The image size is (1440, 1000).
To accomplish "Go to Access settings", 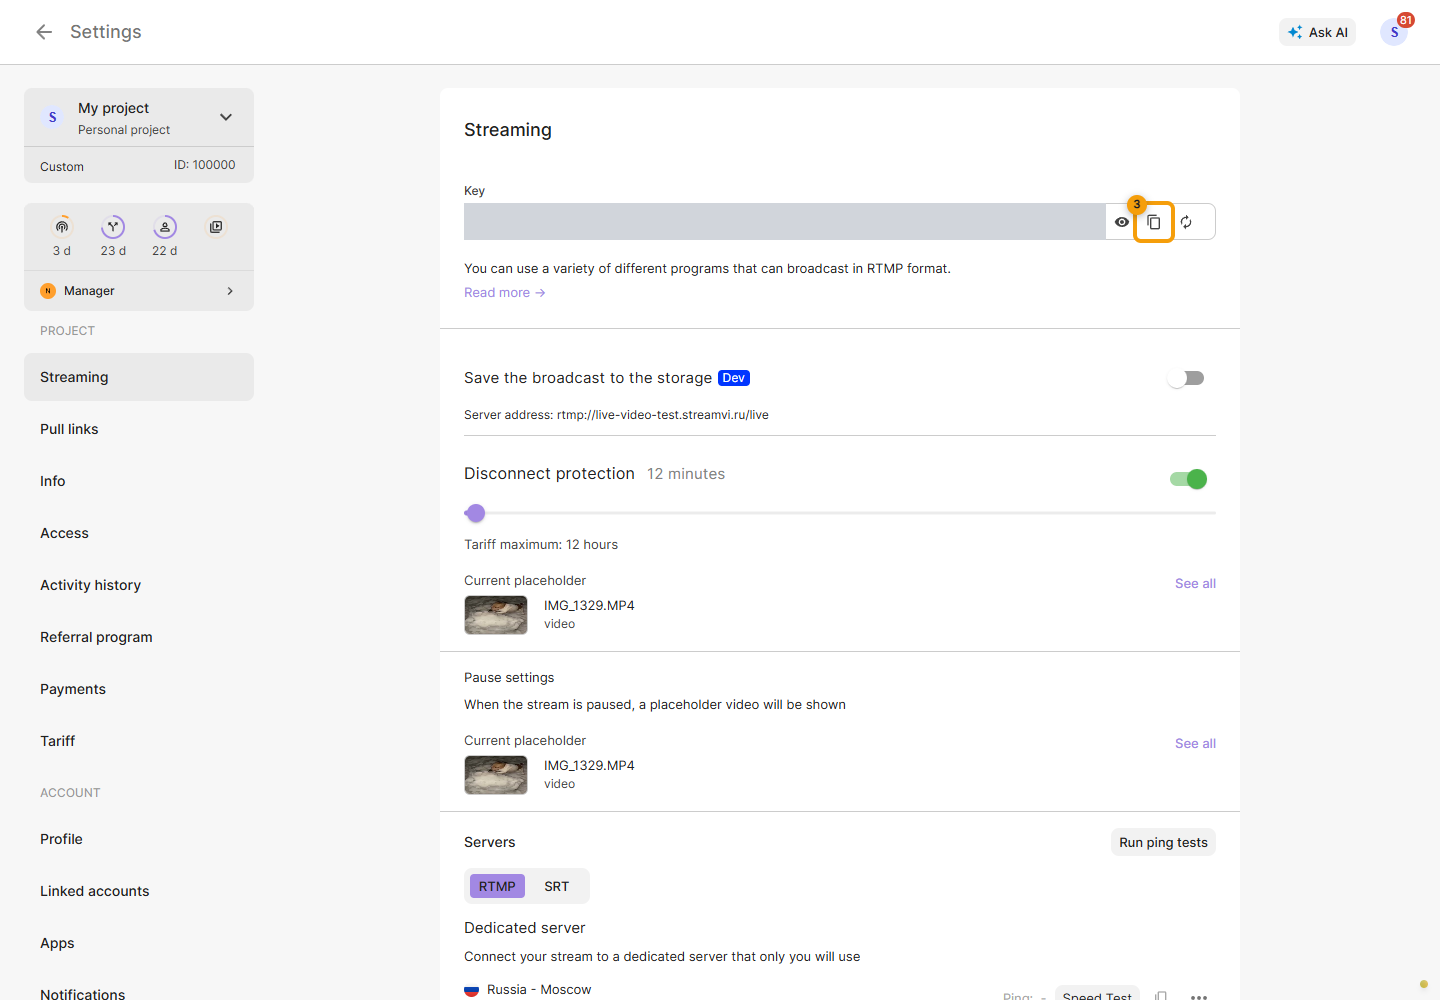I will click(139, 533).
